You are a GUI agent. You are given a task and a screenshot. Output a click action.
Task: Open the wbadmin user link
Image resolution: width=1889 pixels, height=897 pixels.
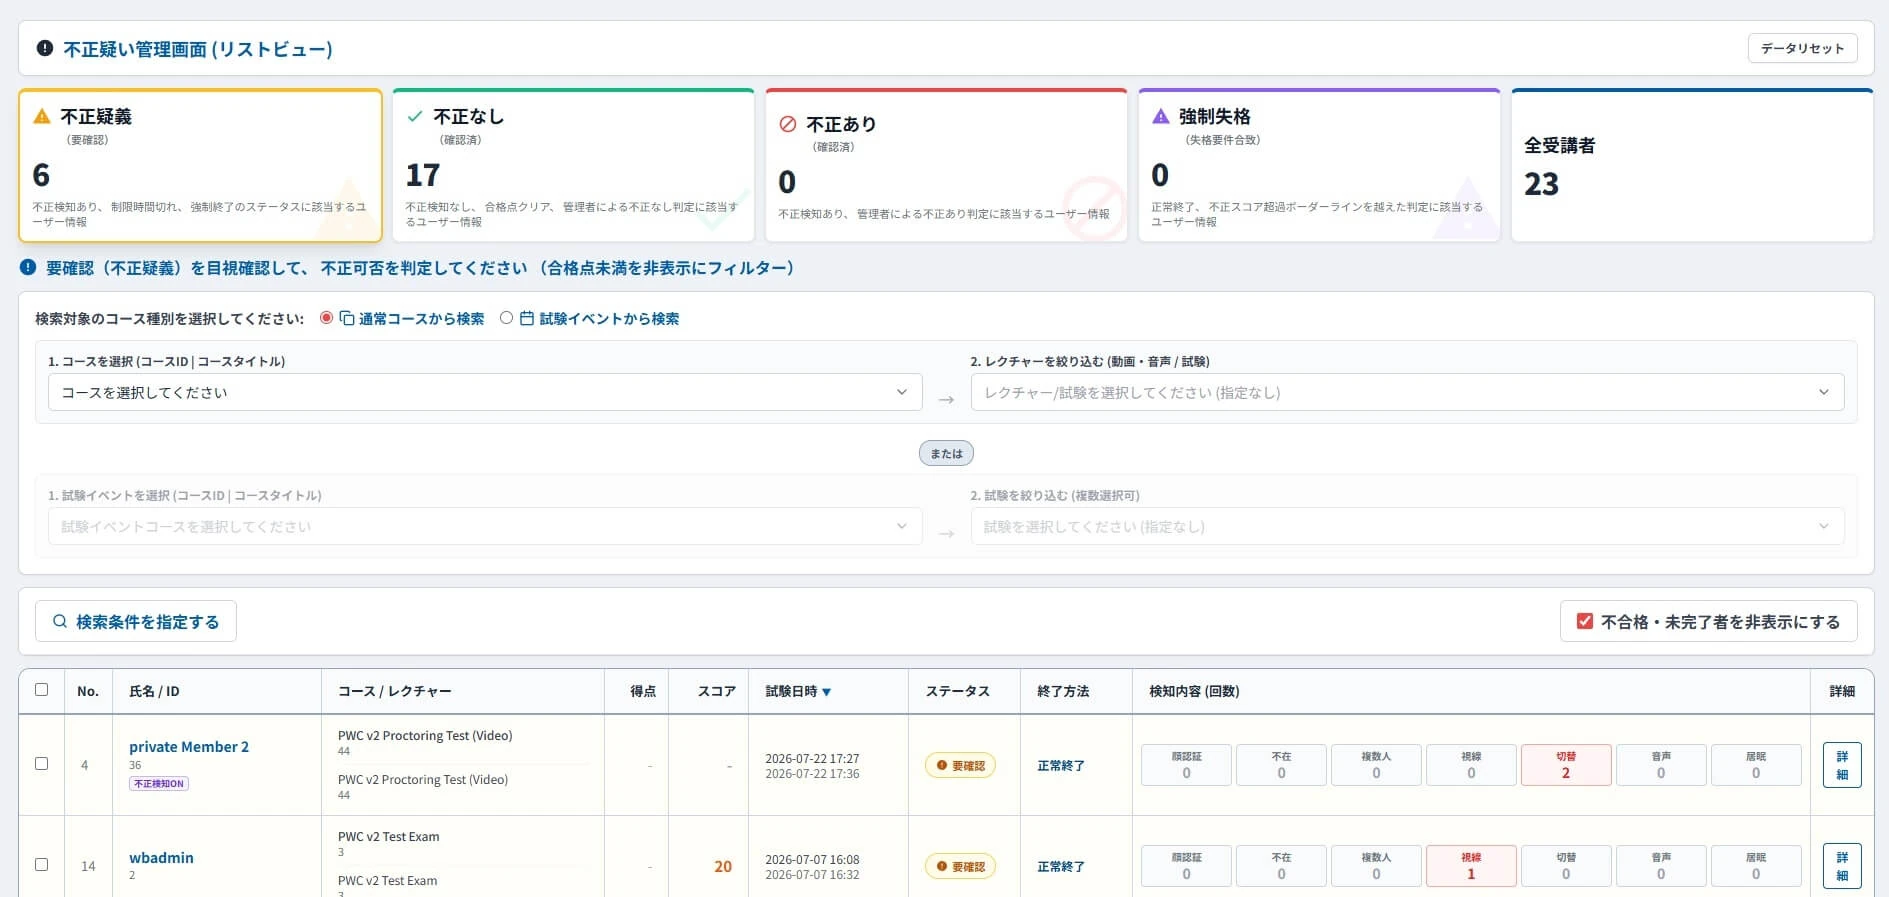click(161, 858)
